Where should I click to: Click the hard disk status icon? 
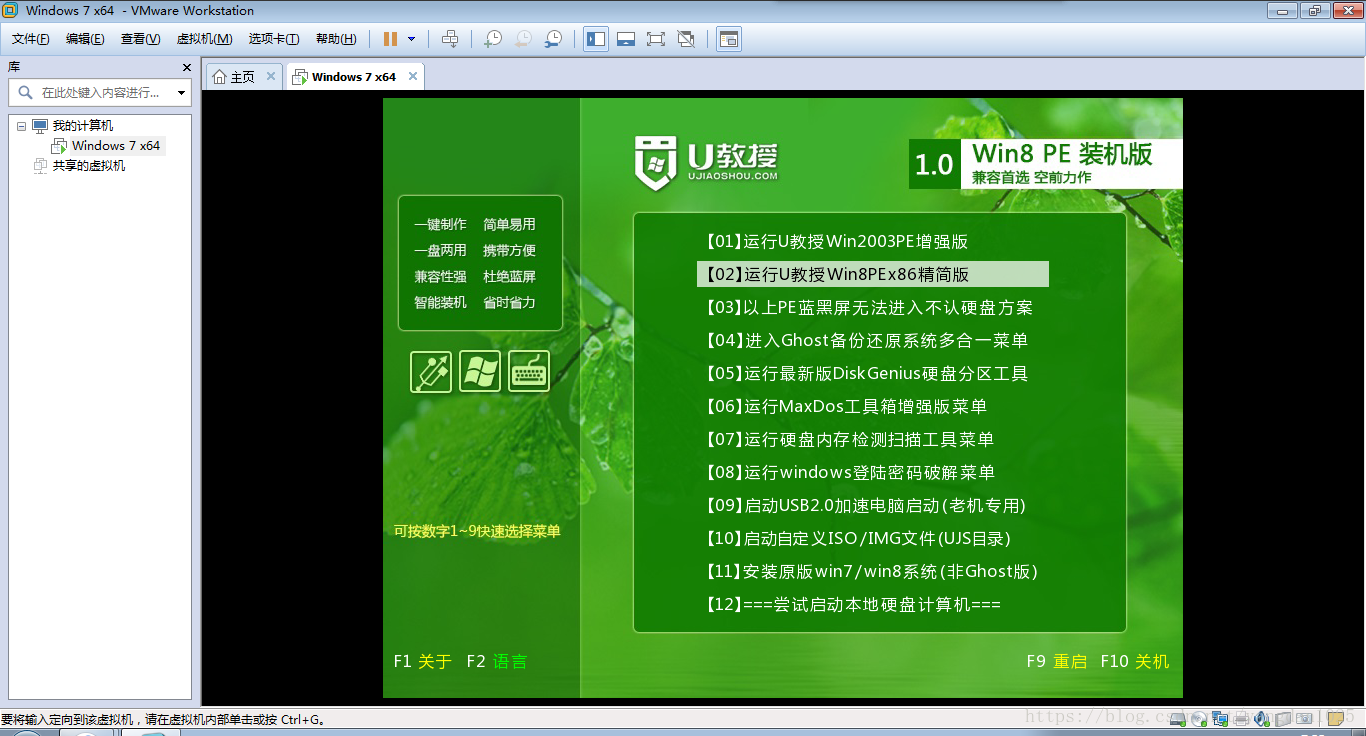tap(1178, 718)
